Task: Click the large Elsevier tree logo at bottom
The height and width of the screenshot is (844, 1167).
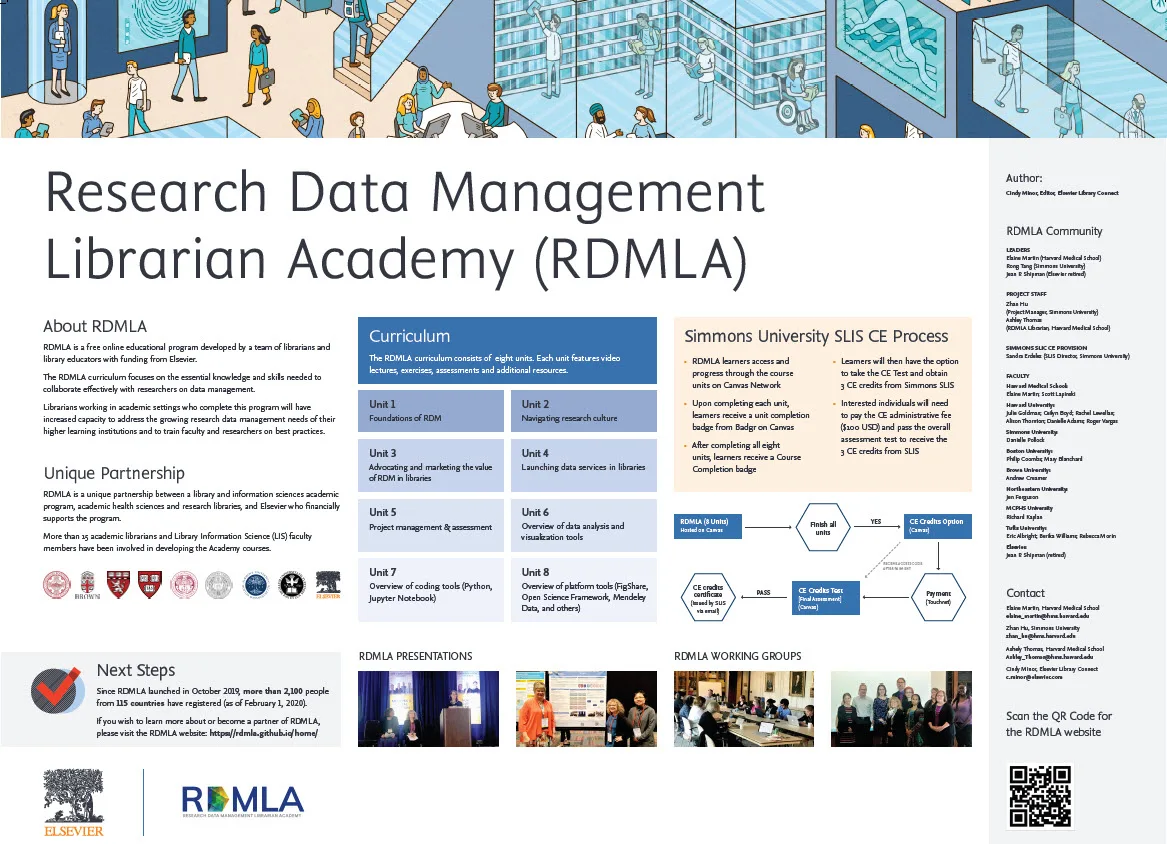Action: (74, 803)
